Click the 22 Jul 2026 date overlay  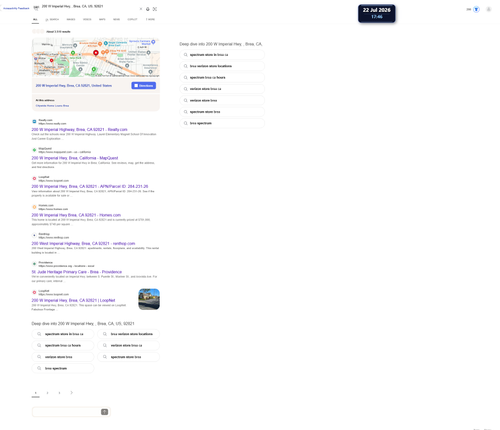pos(377,13)
